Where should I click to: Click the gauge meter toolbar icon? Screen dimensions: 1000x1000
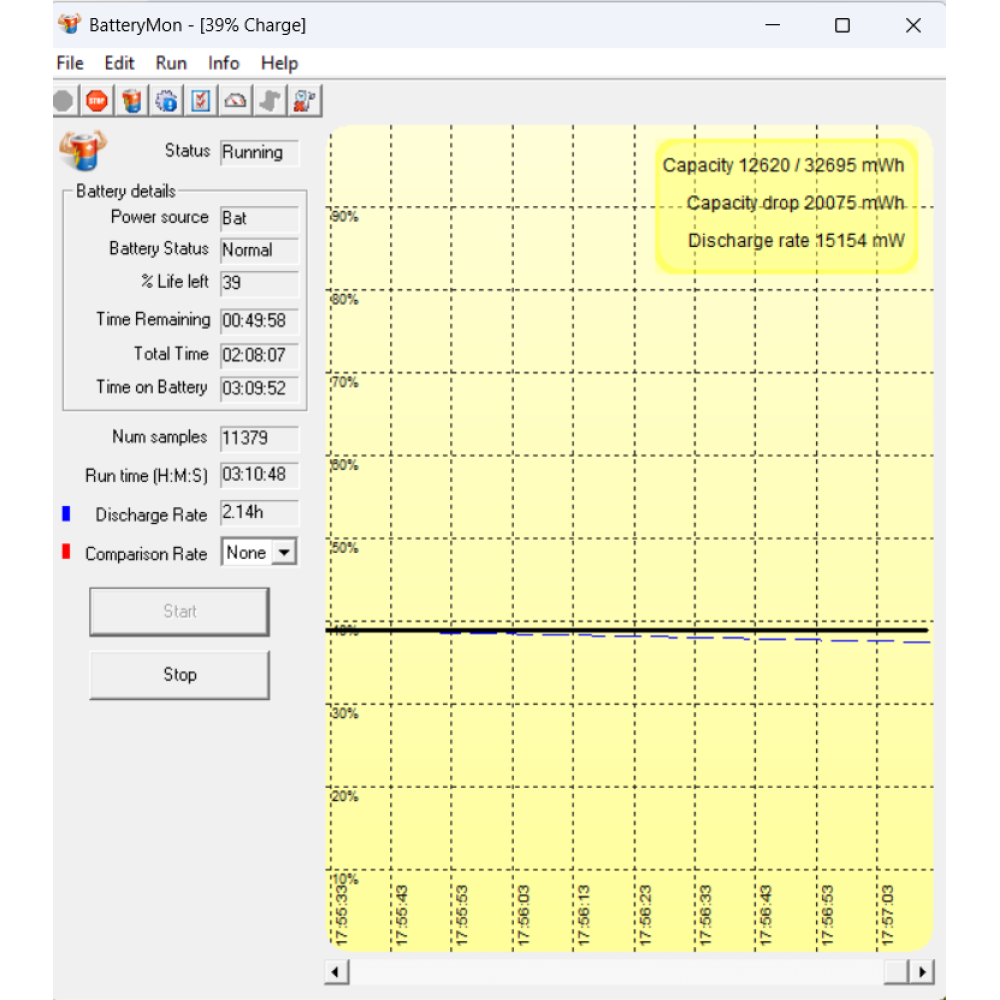pyautogui.click(x=235, y=100)
